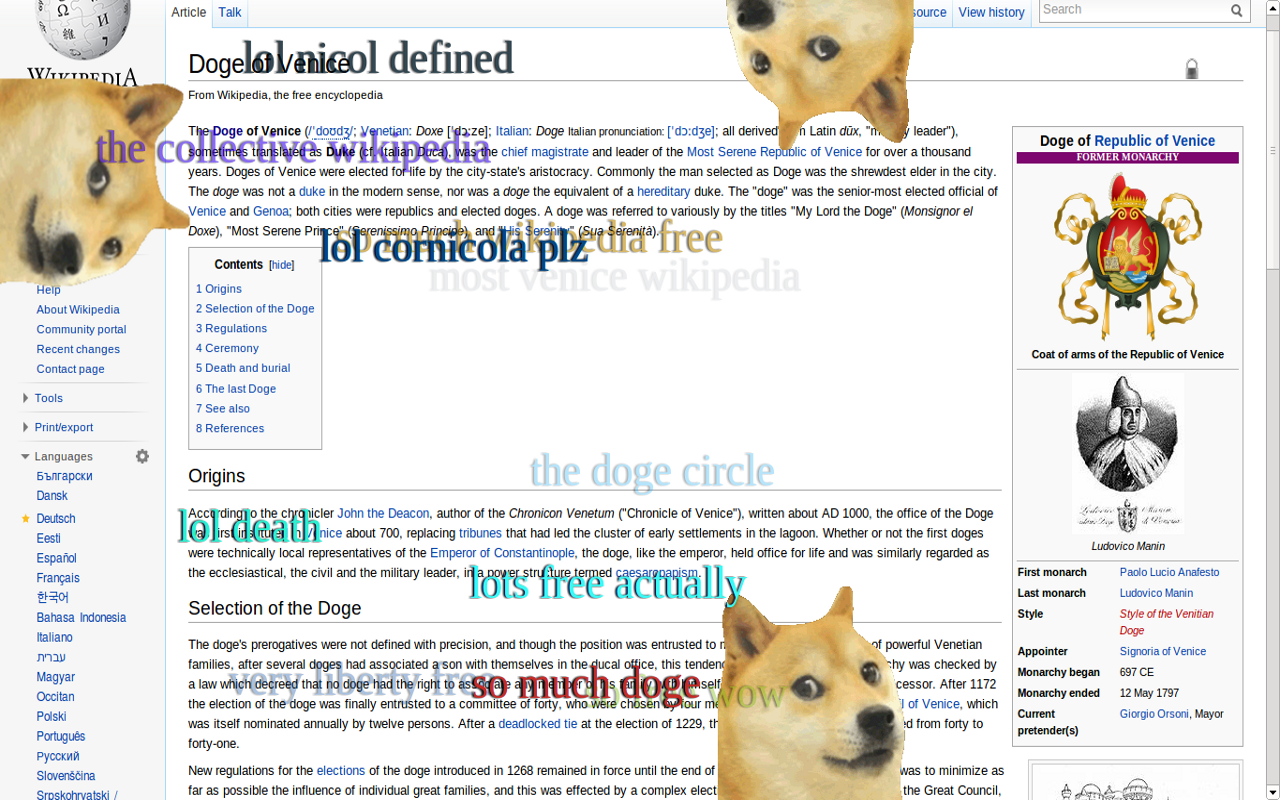The image size is (1280, 800).
Task: Follow the John the Deacon link
Action: click(x=383, y=513)
